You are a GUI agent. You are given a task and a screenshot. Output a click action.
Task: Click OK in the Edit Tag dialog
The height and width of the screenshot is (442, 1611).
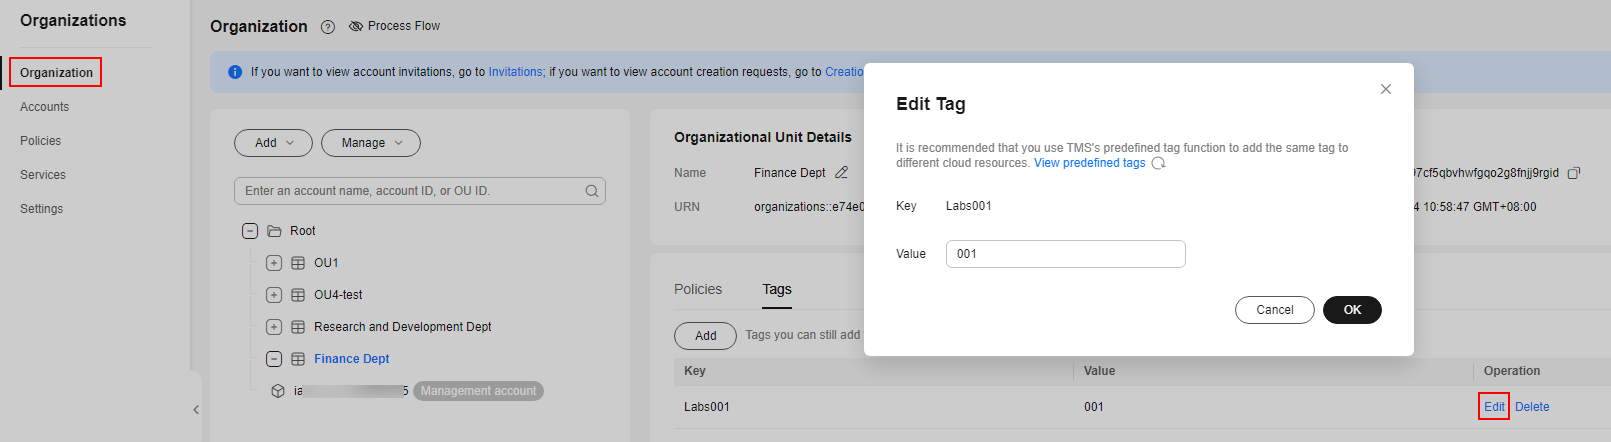pos(1352,310)
